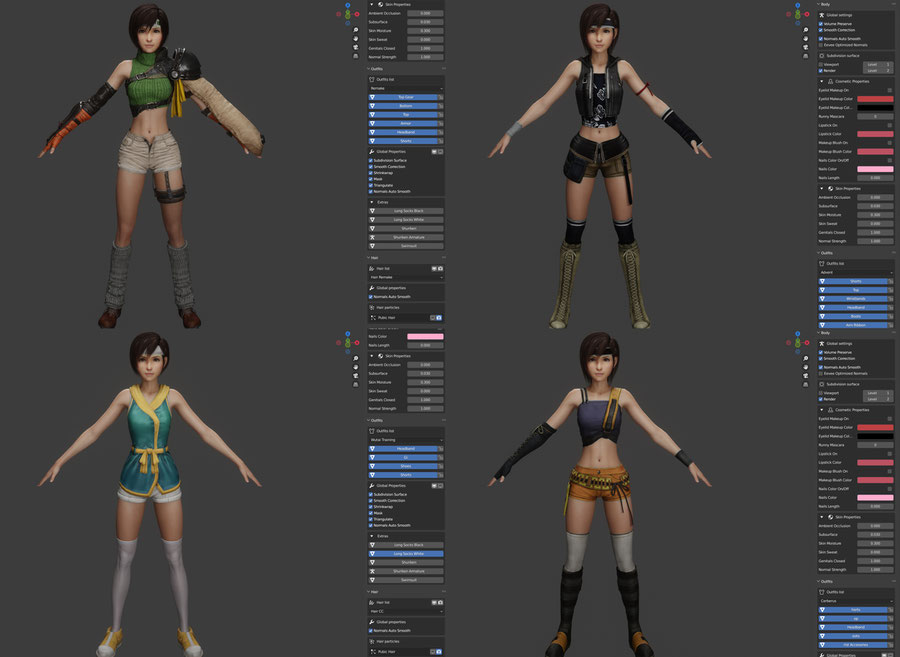Uncheck Volume Preserve in Advent Body panel
The height and width of the screenshot is (657, 900).
point(821,24)
